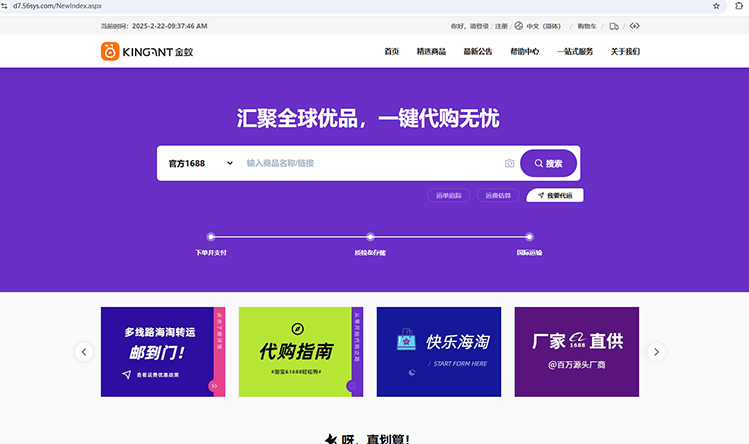Click the carousel next arrow
Viewport: 749px width, 444px height.
(x=656, y=351)
